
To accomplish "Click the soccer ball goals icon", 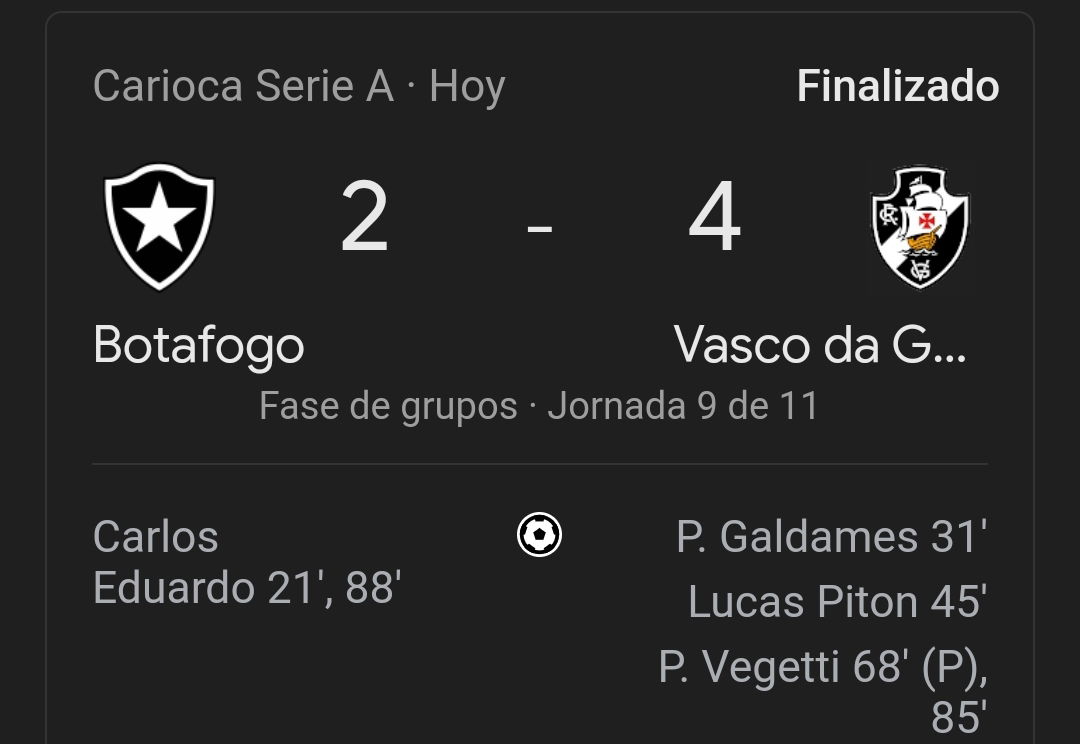I will pyautogui.click(x=539, y=535).
